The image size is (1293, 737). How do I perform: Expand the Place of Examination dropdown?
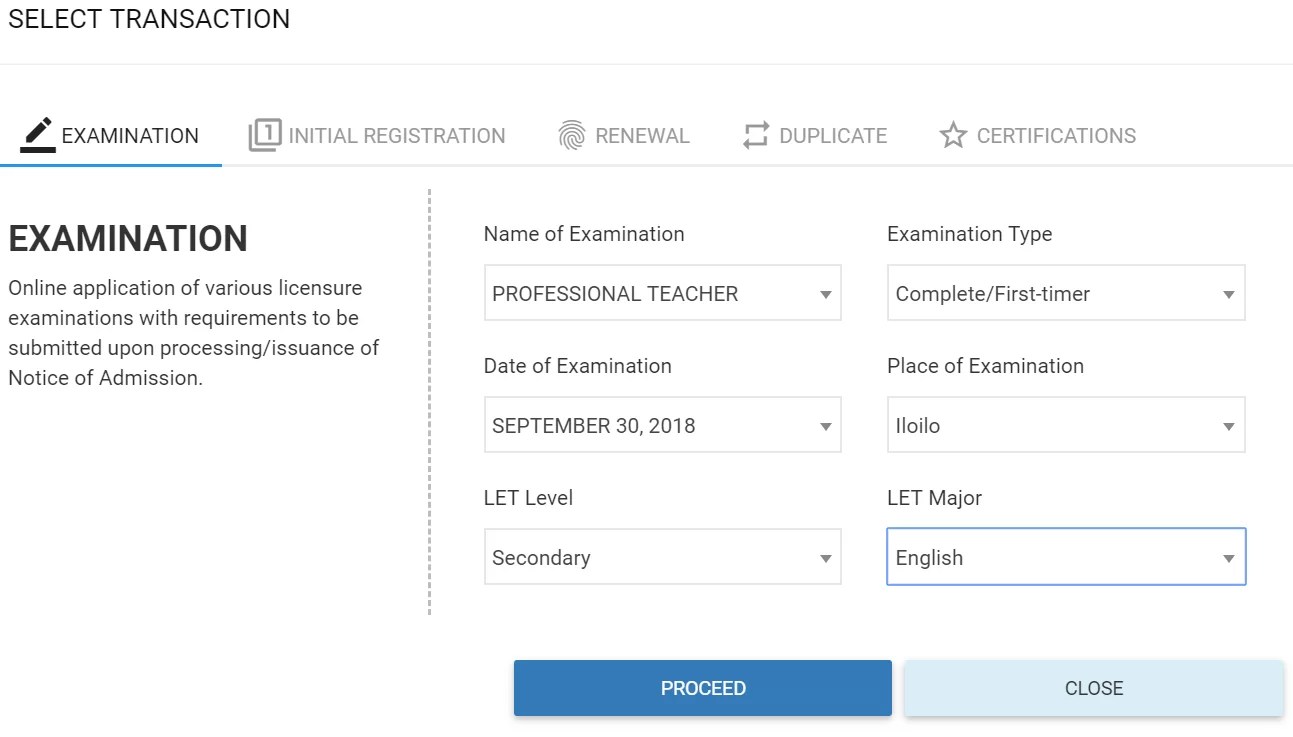pos(1065,425)
